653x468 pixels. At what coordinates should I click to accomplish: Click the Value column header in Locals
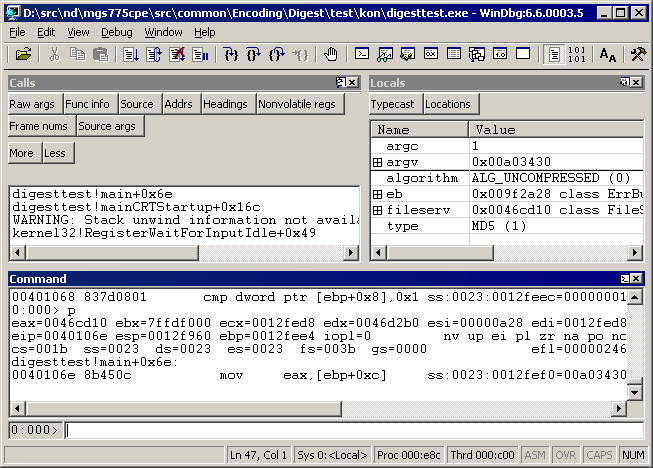tap(556, 129)
